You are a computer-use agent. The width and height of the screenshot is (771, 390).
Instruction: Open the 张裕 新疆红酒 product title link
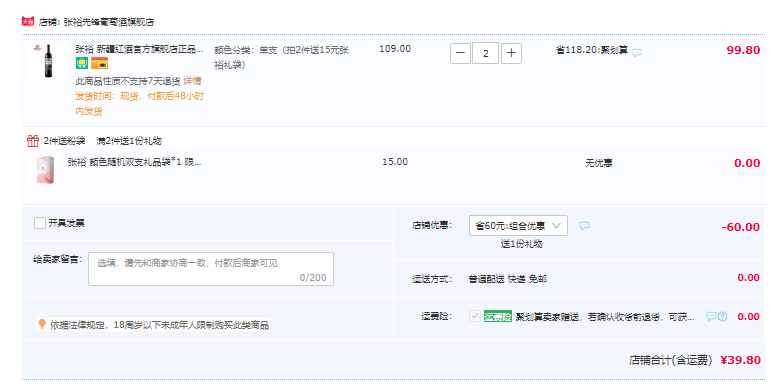point(139,49)
